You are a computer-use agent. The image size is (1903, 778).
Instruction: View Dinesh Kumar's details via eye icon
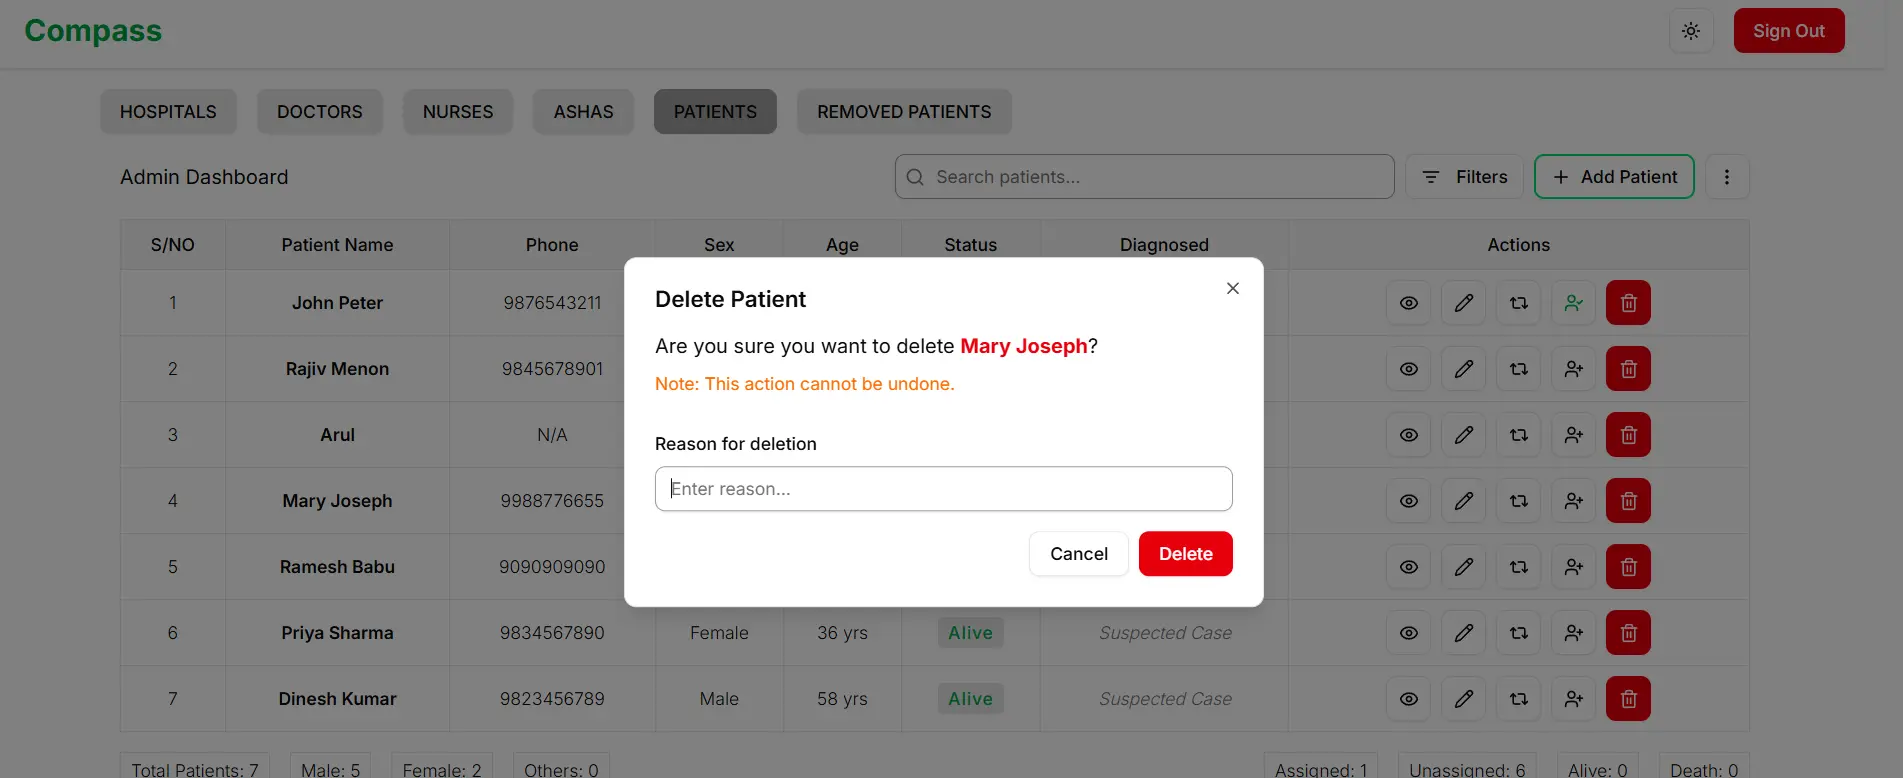pos(1409,699)
